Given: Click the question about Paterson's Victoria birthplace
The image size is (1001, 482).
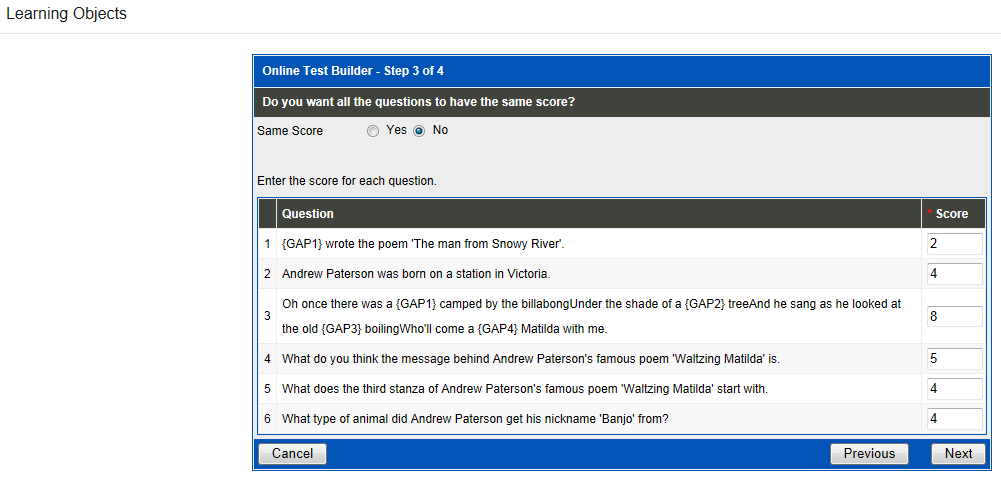Looking at the screenshot, I should [416, 274].
